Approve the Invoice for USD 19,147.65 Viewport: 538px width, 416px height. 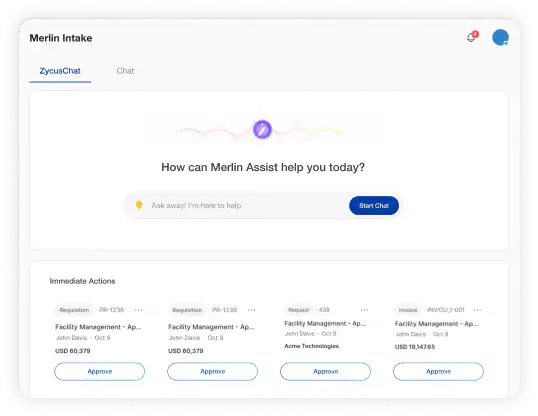coord(438,371)
